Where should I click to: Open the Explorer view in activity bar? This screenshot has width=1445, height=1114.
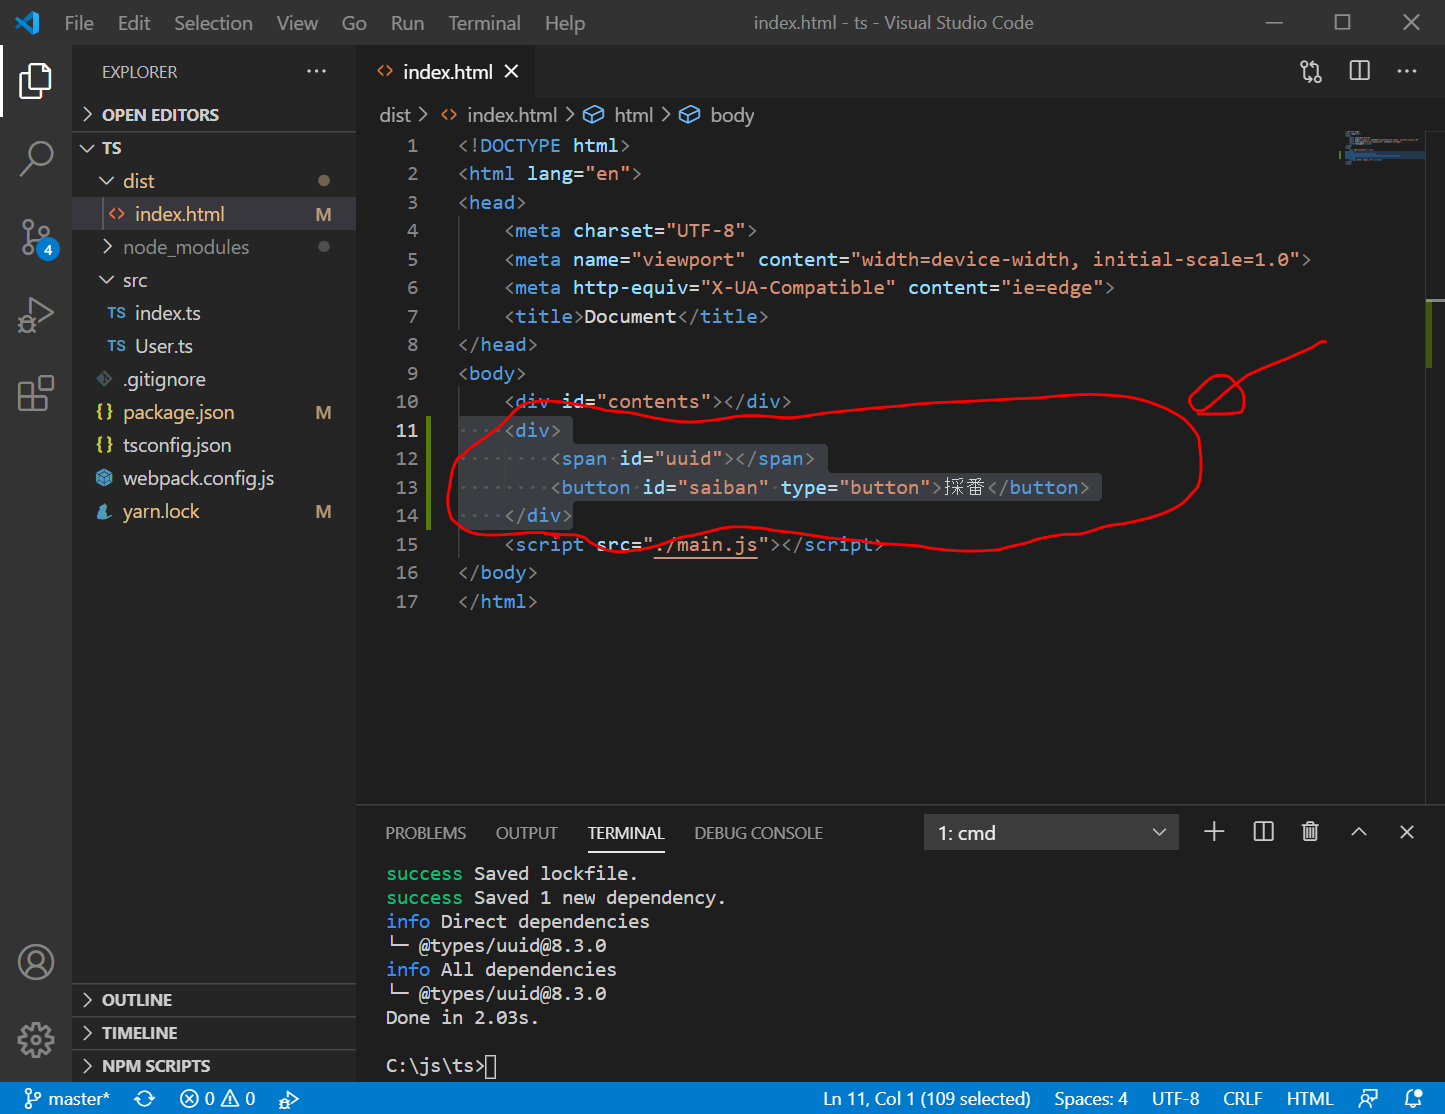coord(36,81)
